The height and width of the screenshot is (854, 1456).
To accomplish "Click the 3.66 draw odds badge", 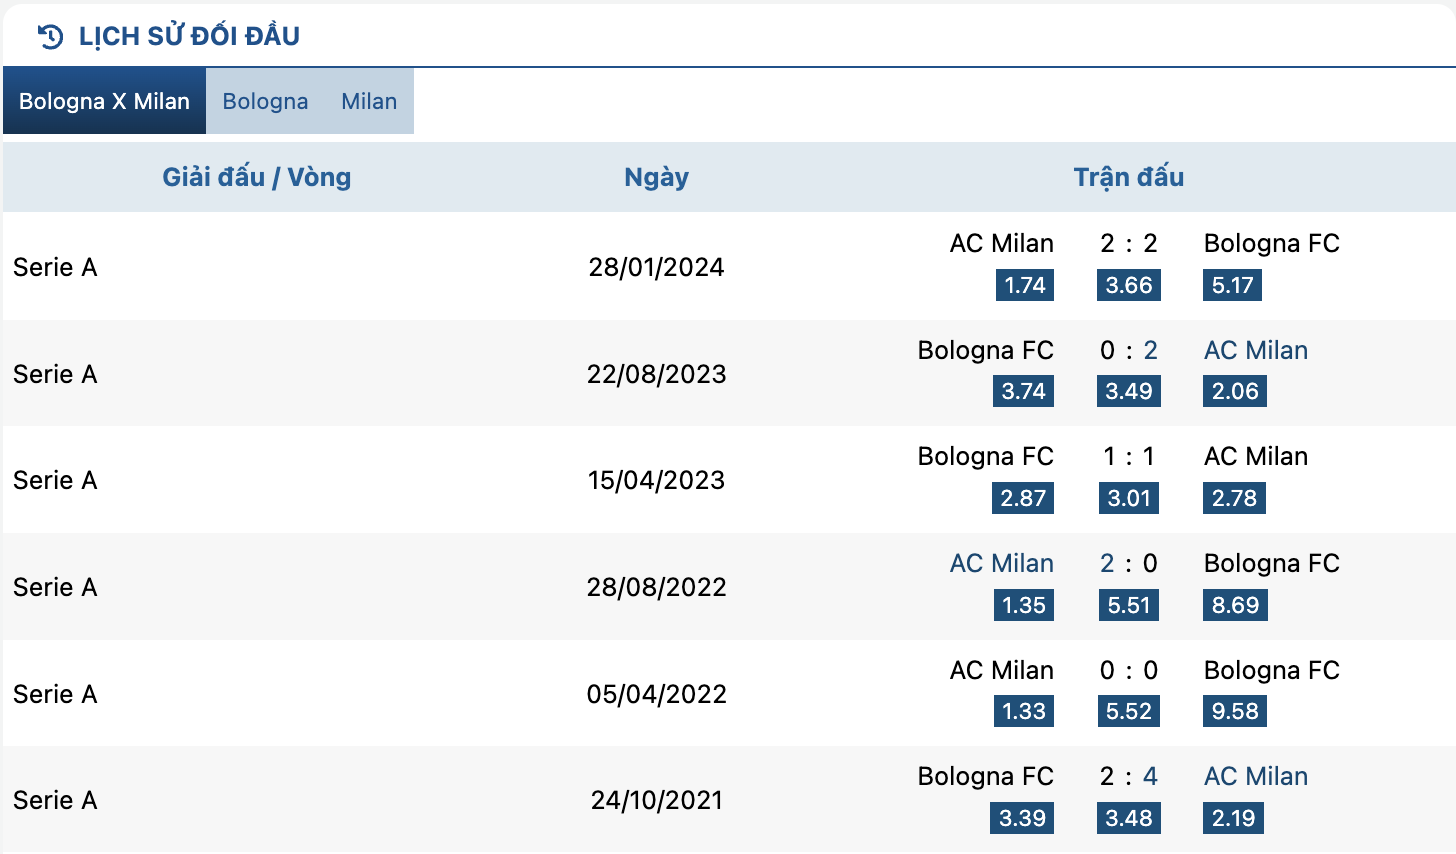I will point(1129,285).
